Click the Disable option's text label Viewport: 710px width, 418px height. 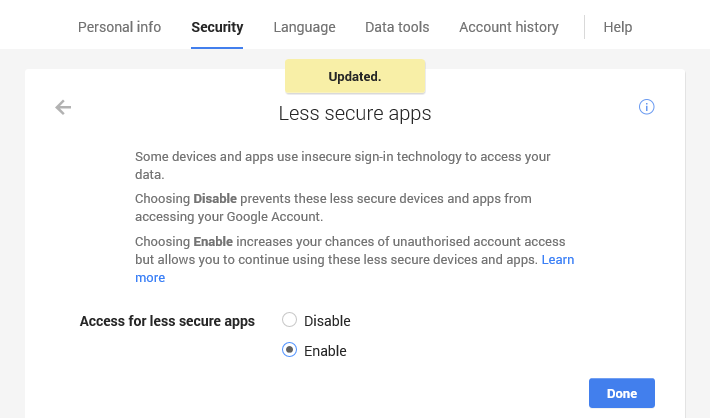327,321
